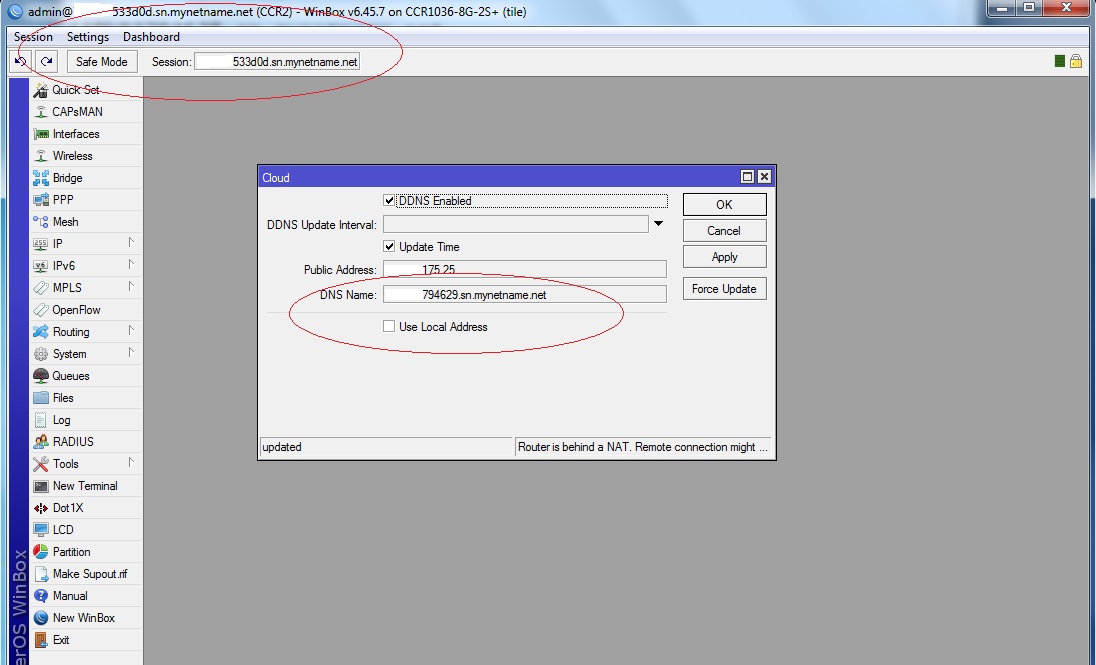Maximize the Cloud dialog window
Image resolution: width=1096 pixels, height=665 pixels.
pos(747,177)
